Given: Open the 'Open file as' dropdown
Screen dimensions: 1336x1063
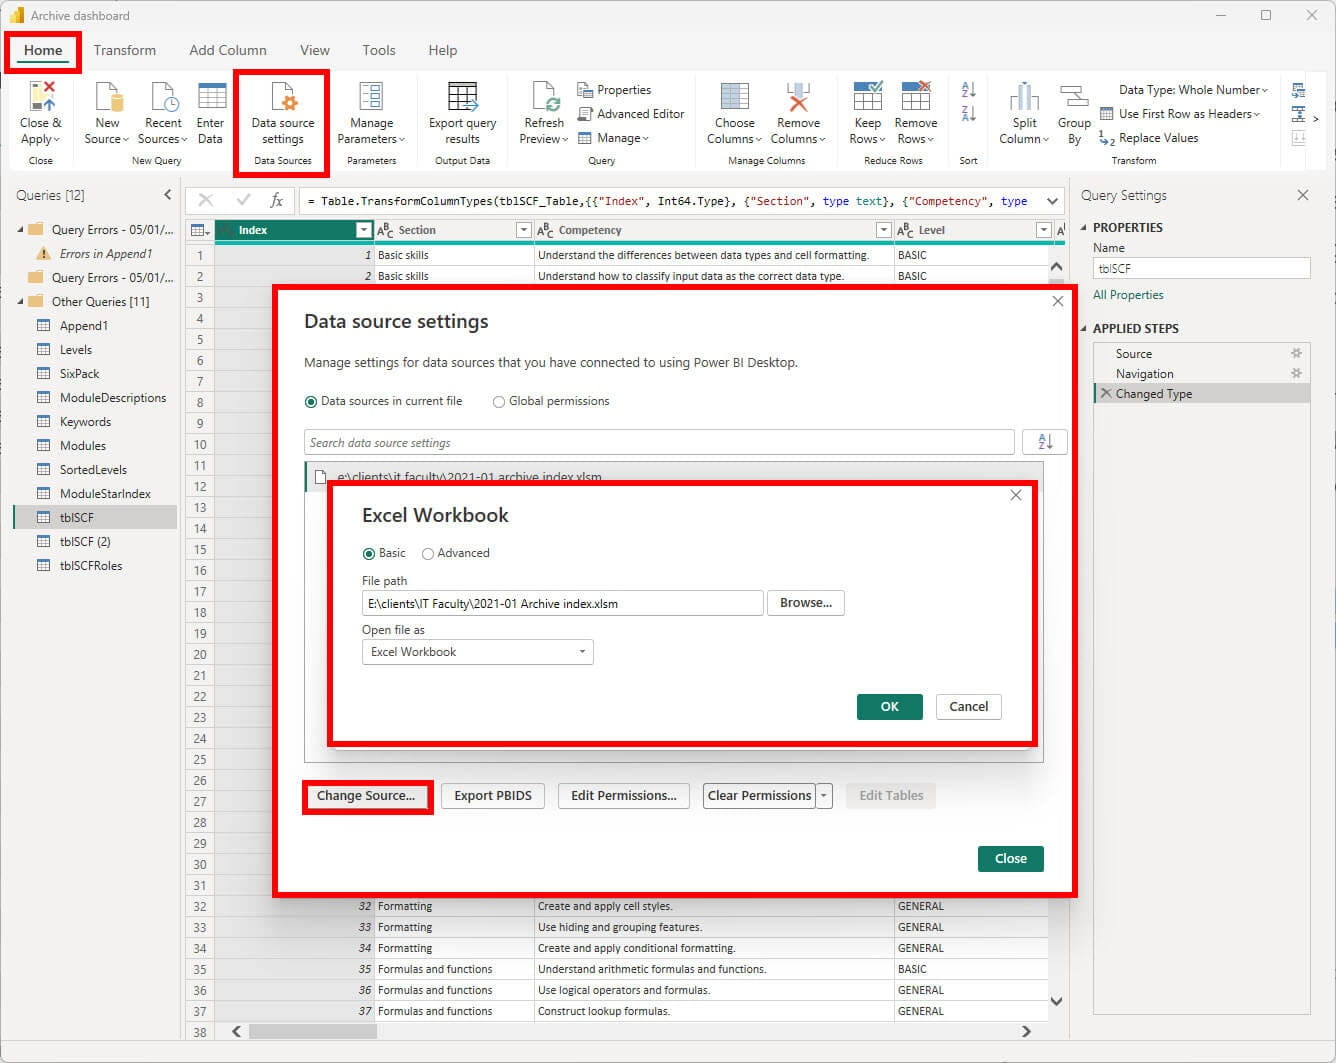Looking at the screenshot, I should (x=477, y=652).
